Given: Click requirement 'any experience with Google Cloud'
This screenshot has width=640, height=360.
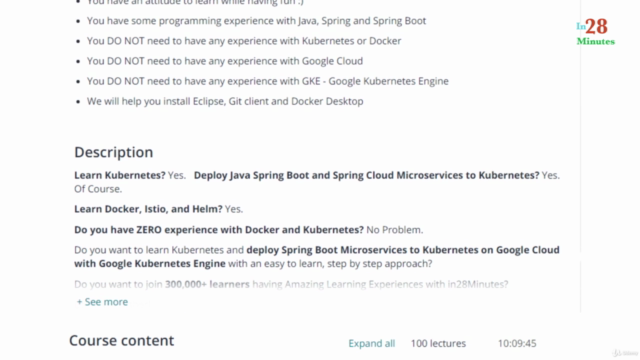Looking at the screenshot, I should click(225, 61).
